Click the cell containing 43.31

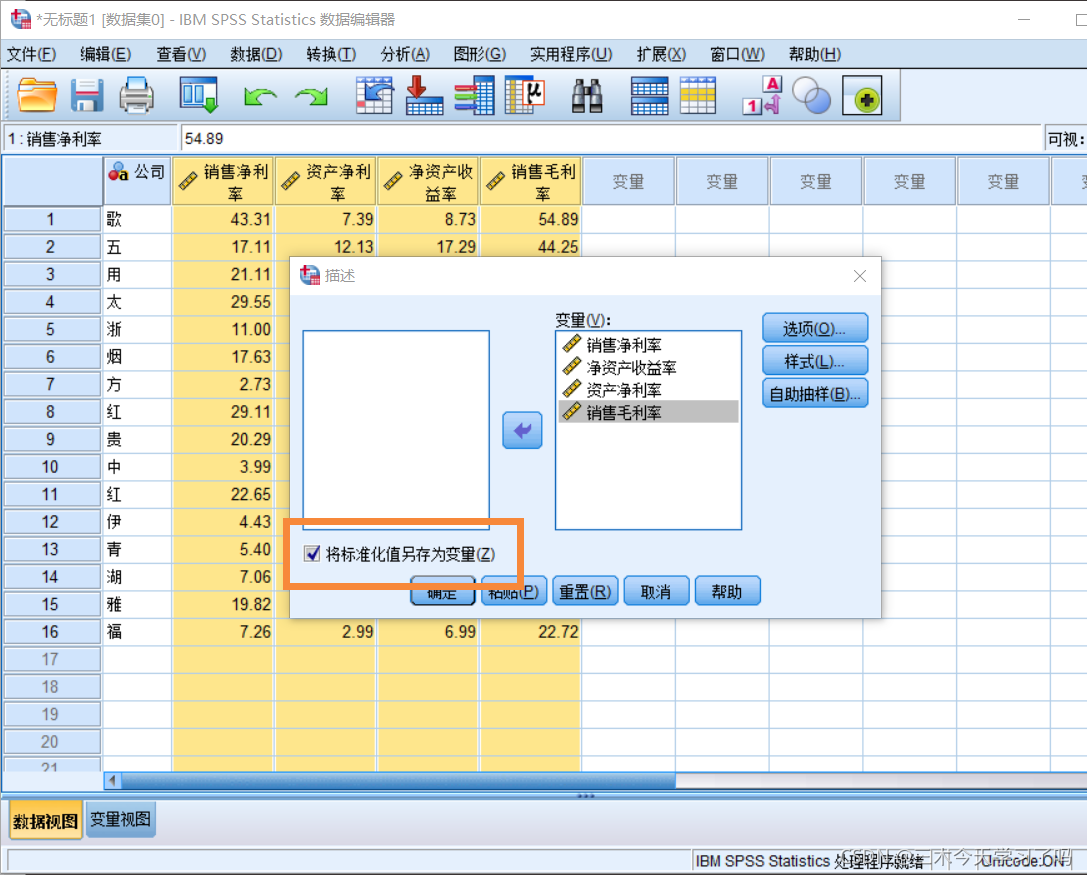pos(223,219)
